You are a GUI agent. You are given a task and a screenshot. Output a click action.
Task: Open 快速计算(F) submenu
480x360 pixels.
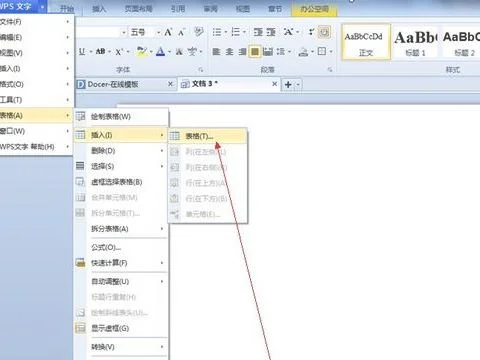pos(121,263)
